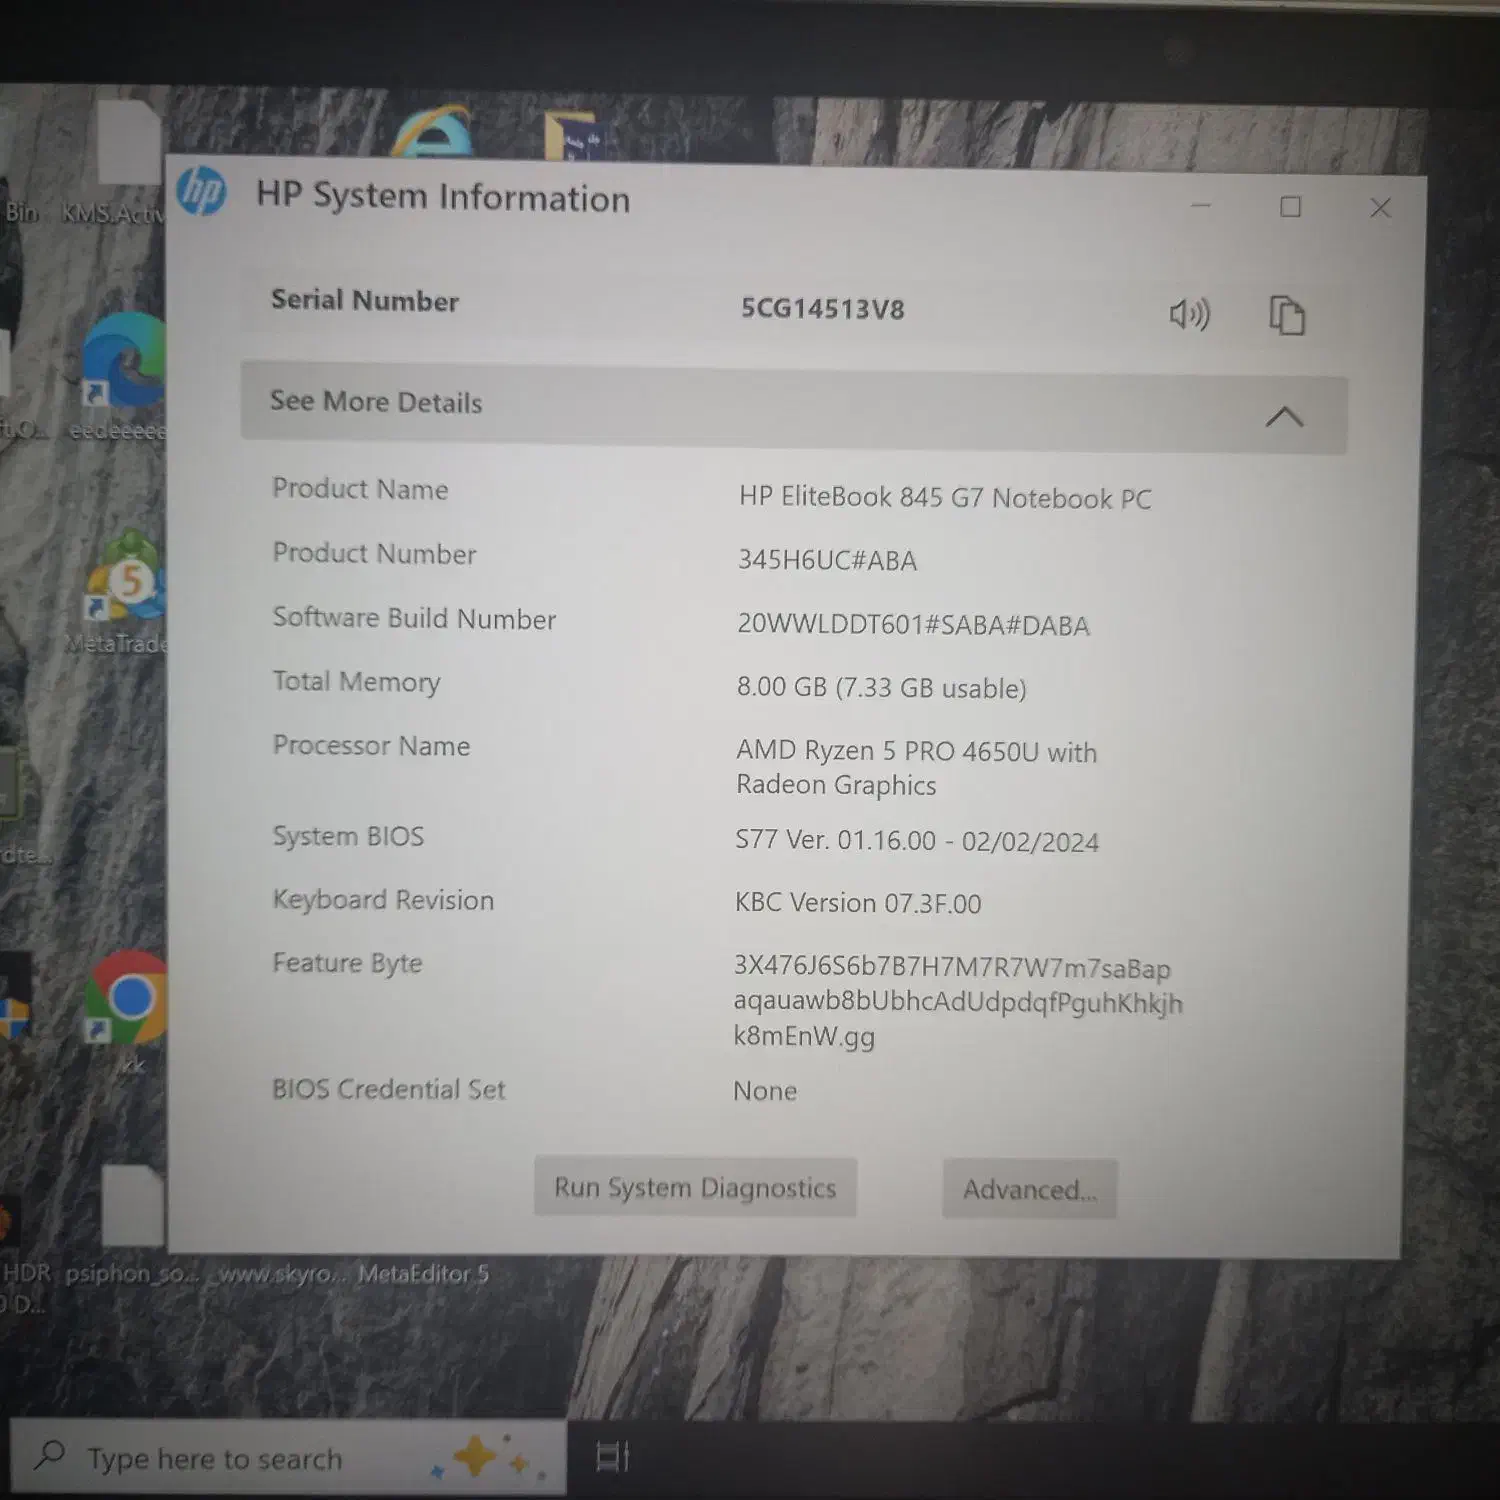Click the See More Details header text

click(x=376, y=402)
